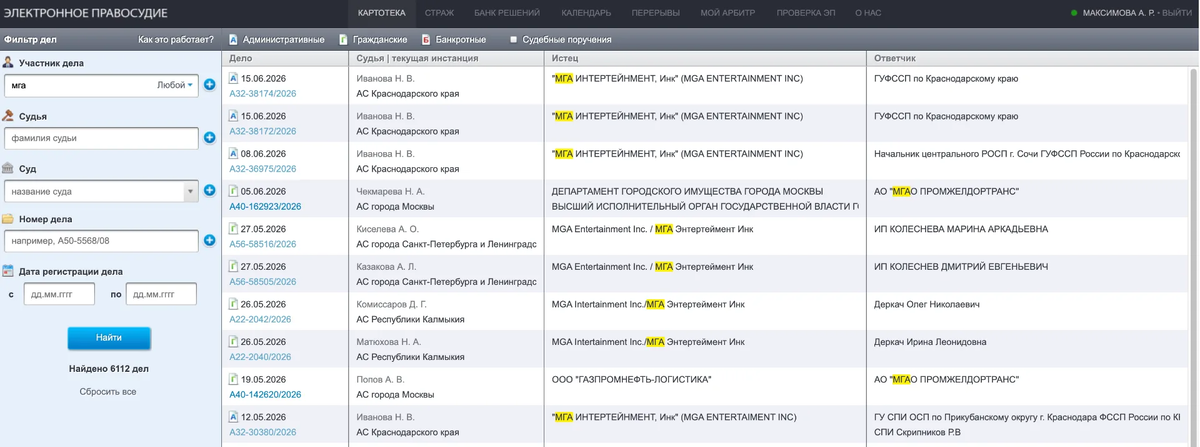This screenshot has height=447, width=1200.
Task: Click the start date field after с
Action: pyautogui.click(x=59, y=294)
